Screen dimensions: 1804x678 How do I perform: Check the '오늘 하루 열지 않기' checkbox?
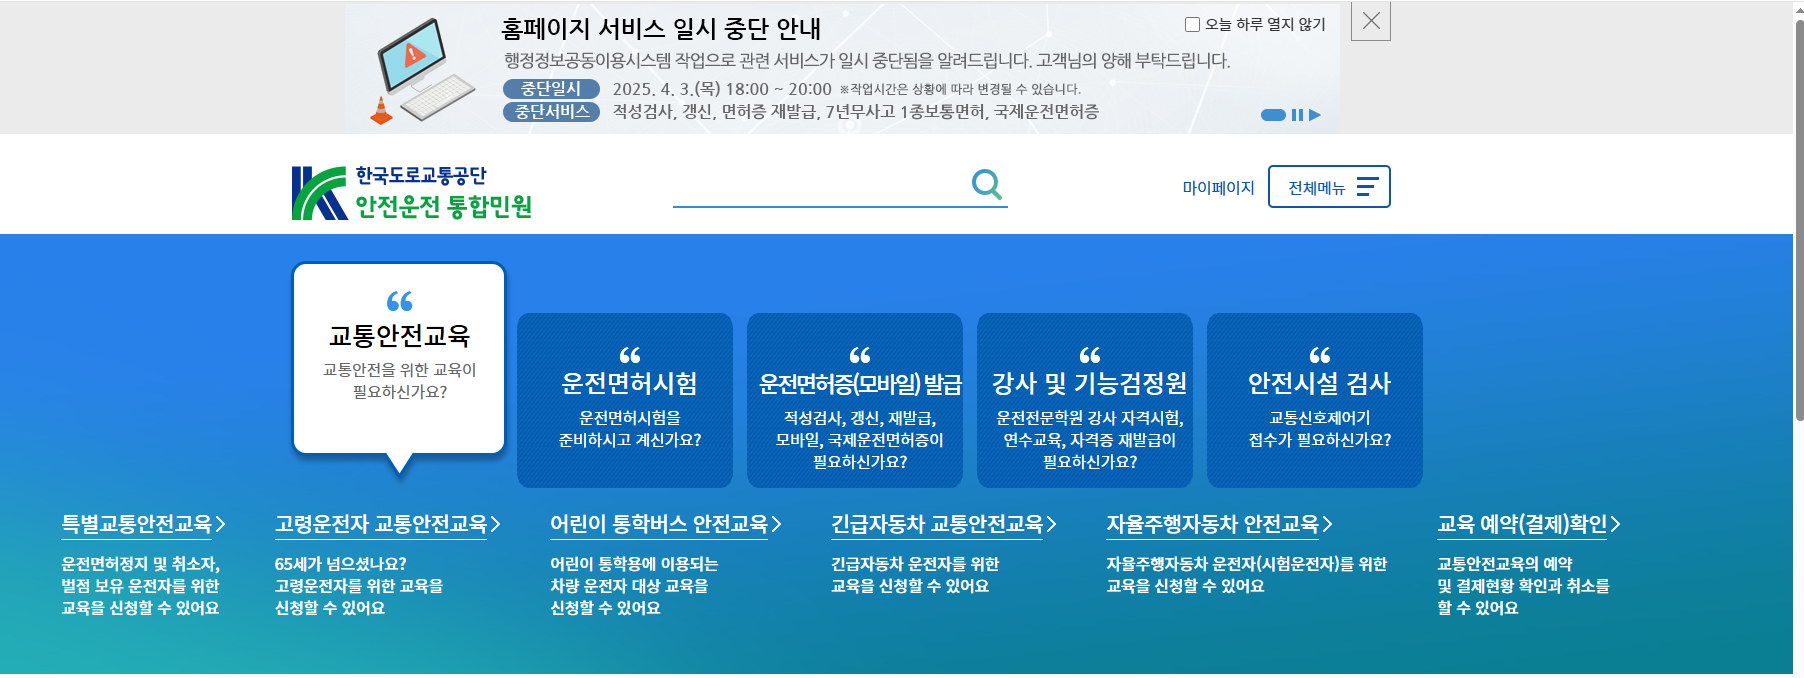point(1192,24)
